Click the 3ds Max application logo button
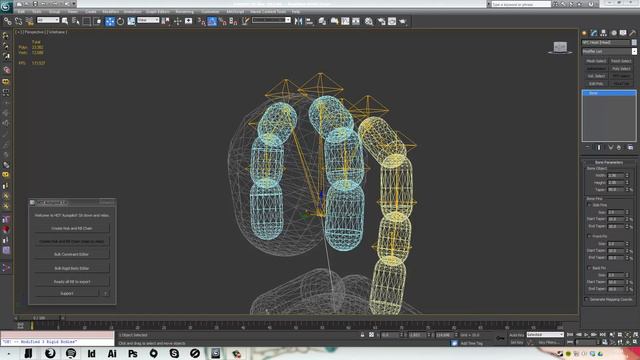This screenshot has width=640, height=360. tap(6, 7)
